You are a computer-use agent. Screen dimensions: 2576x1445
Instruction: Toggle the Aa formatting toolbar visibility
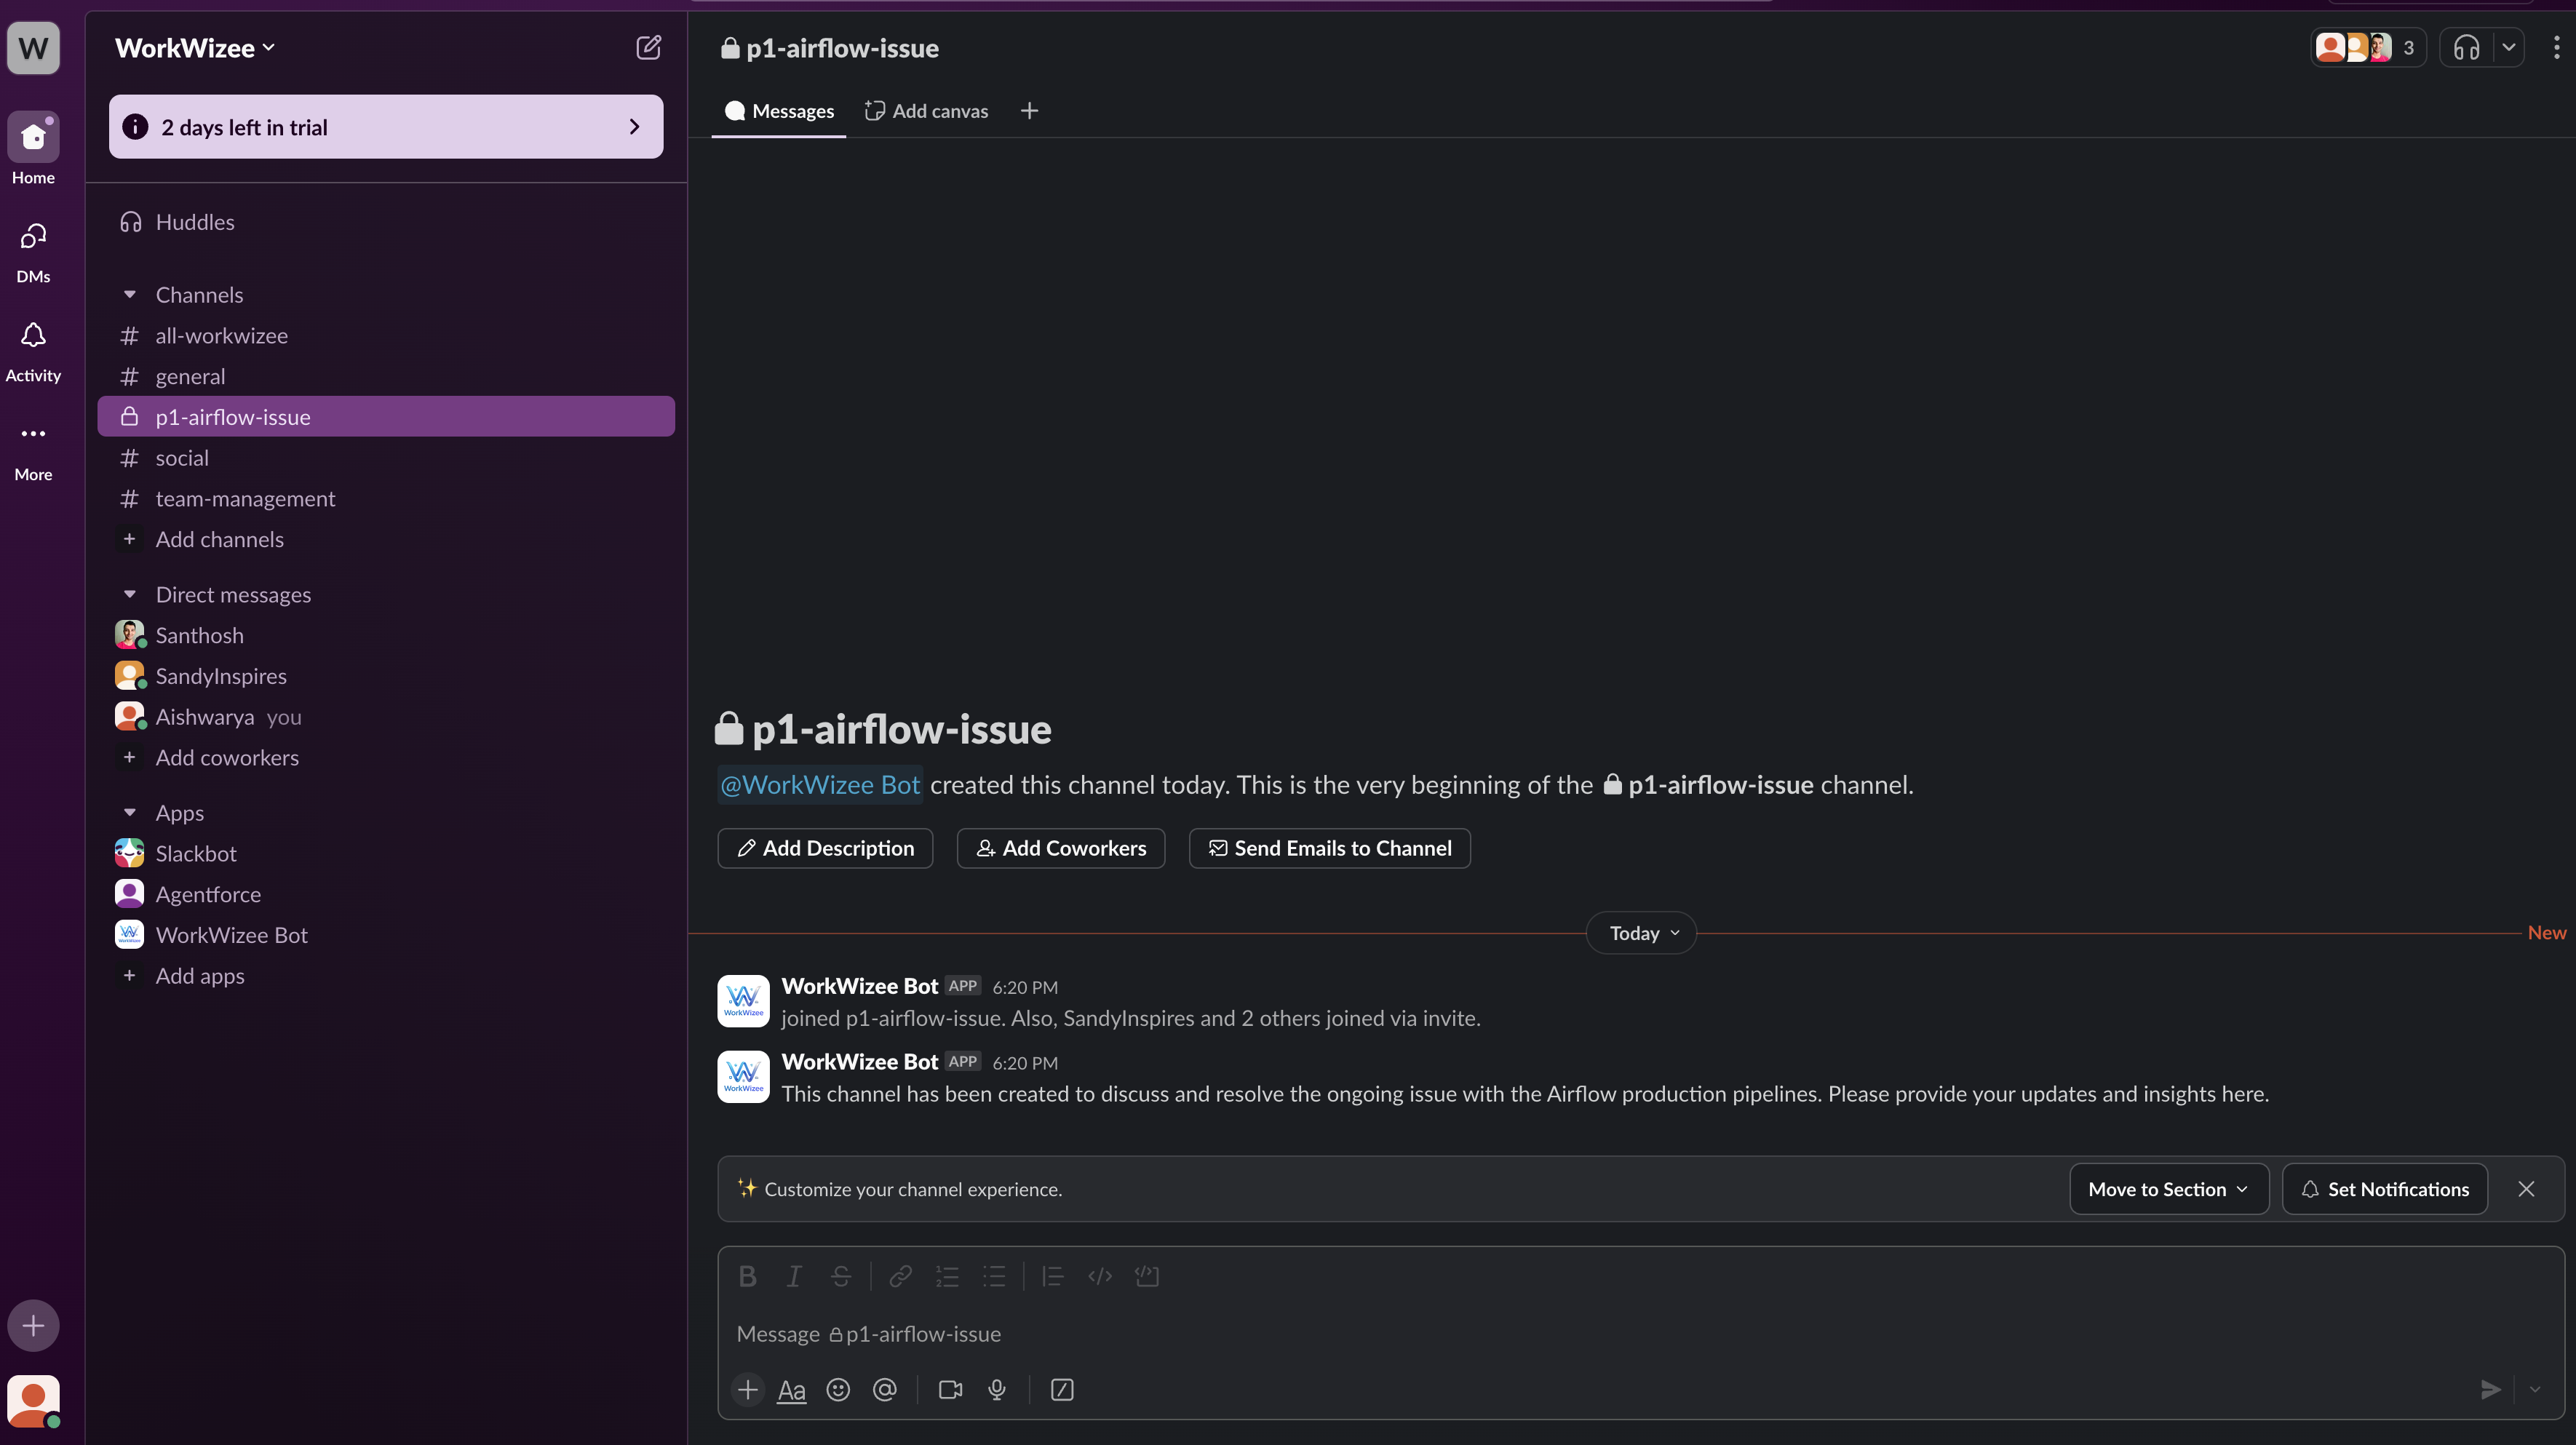tap(791, 1390)
